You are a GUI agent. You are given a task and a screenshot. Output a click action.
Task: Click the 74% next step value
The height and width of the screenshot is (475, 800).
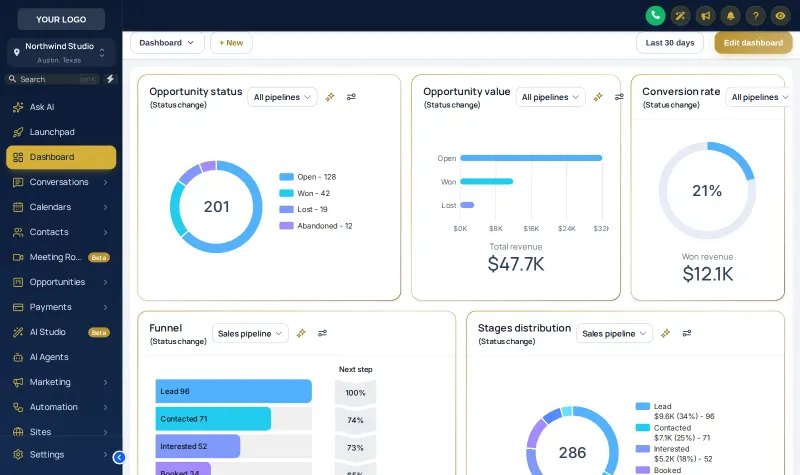(x=355, y=420)
